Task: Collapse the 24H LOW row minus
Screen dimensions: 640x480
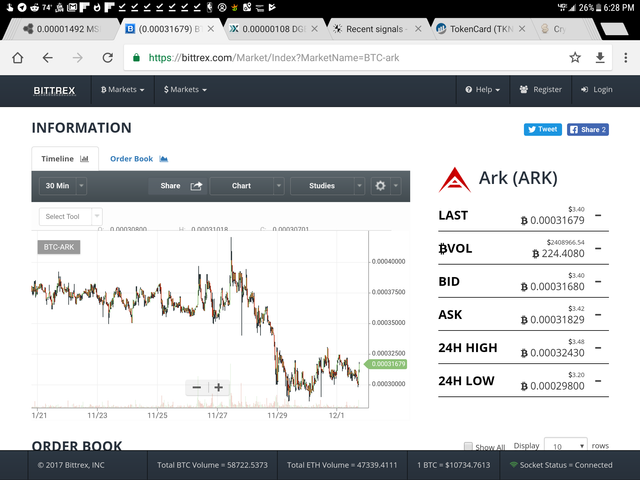Action: (598, 380)
